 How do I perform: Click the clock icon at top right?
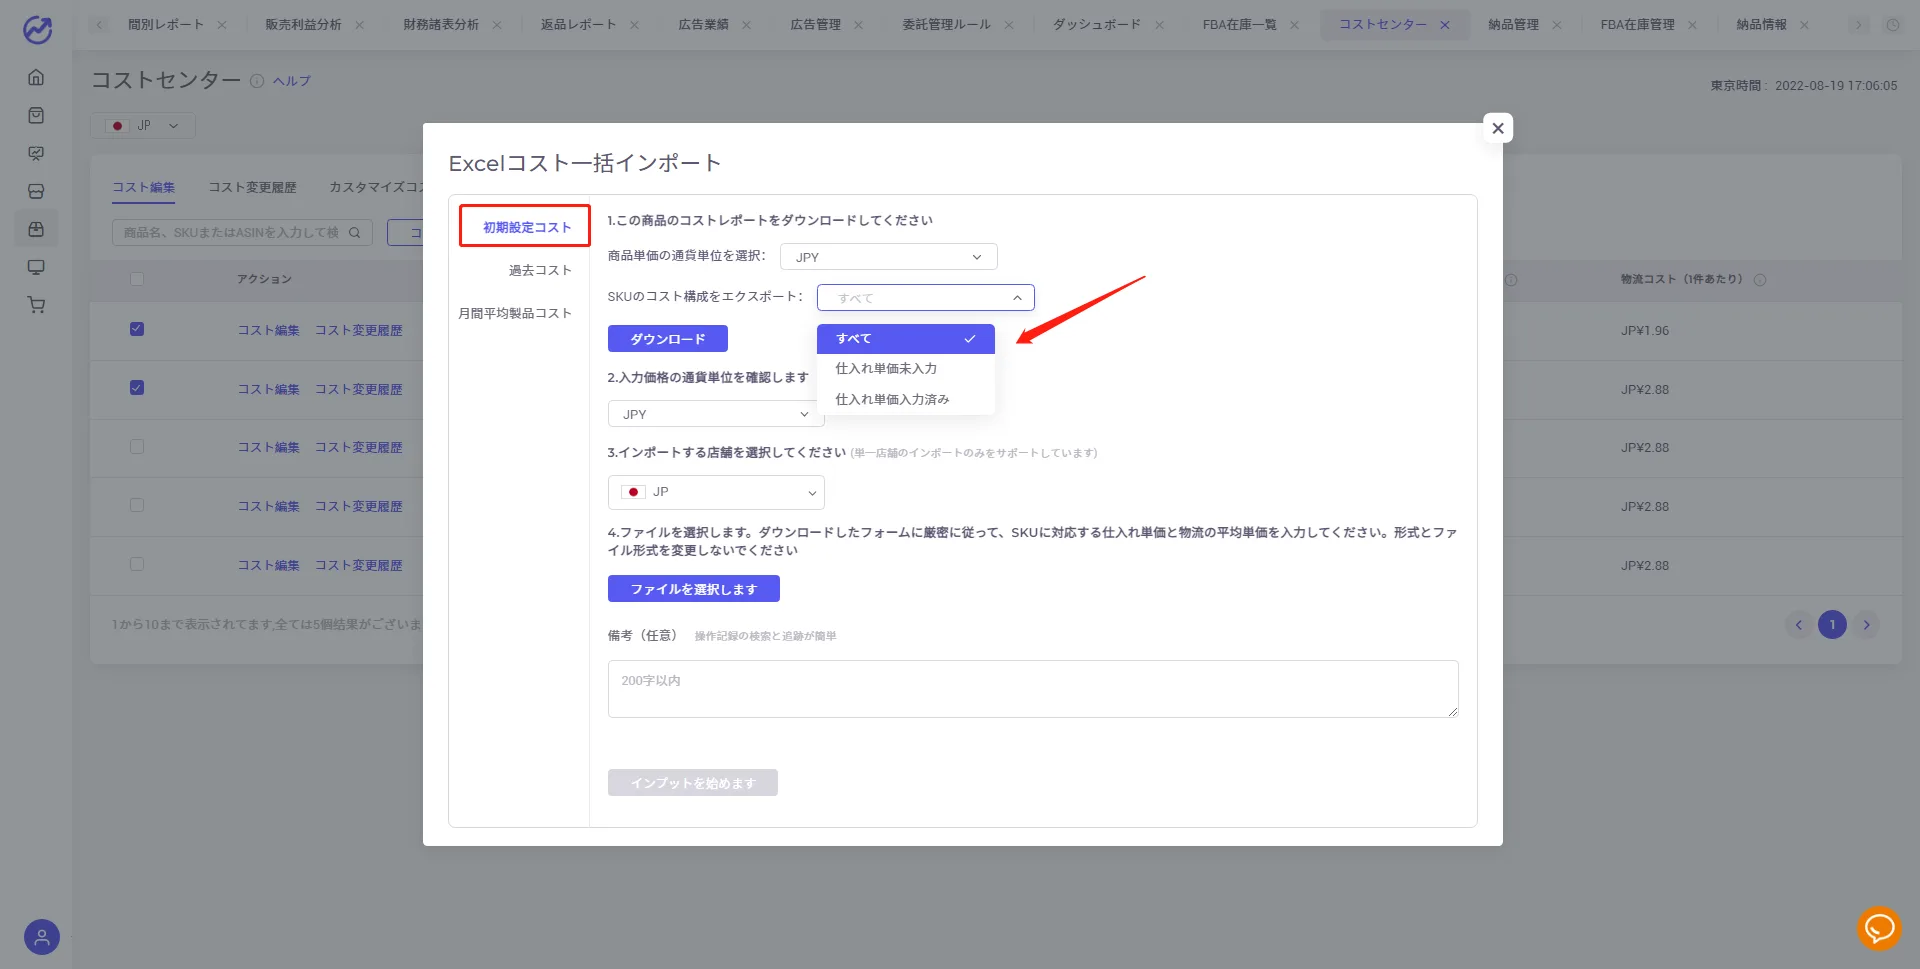[x=1892, y=25]
